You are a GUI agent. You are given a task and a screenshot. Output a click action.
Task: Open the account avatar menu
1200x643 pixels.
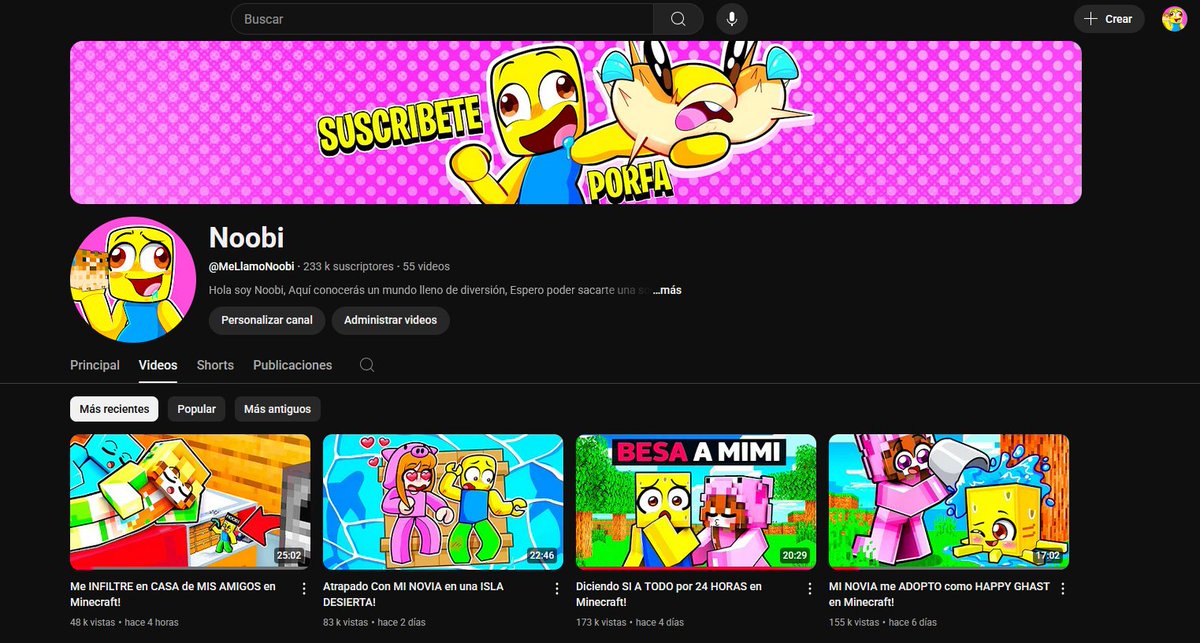[1174, 19]
